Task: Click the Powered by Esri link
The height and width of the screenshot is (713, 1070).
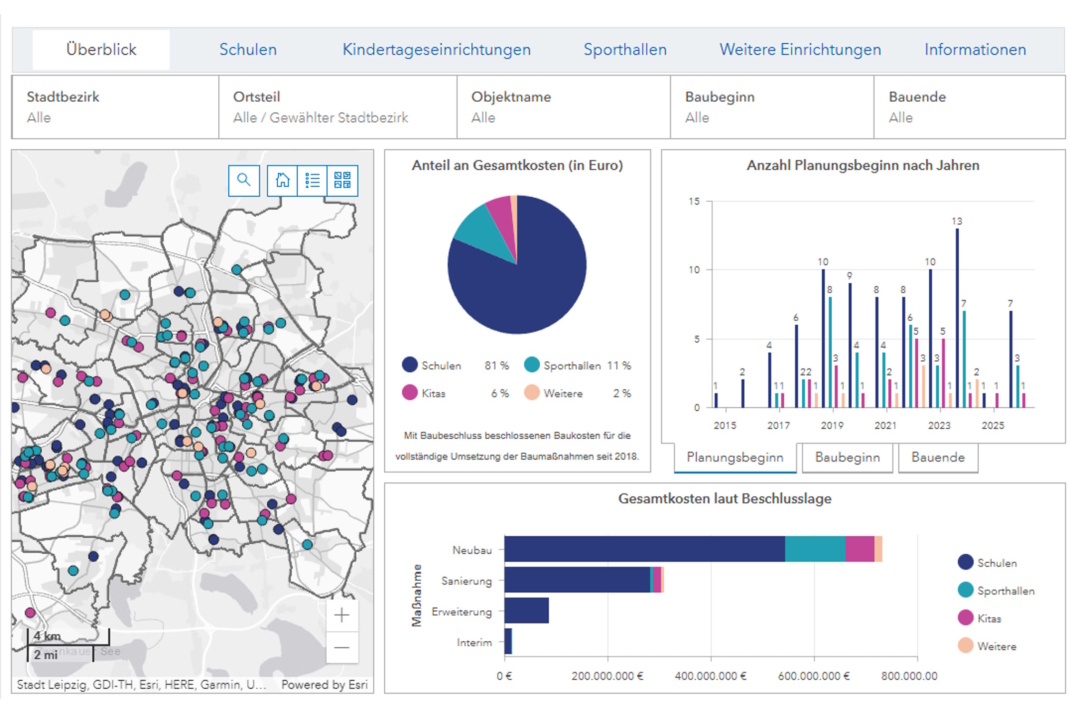Action: [x=322, y=685]
